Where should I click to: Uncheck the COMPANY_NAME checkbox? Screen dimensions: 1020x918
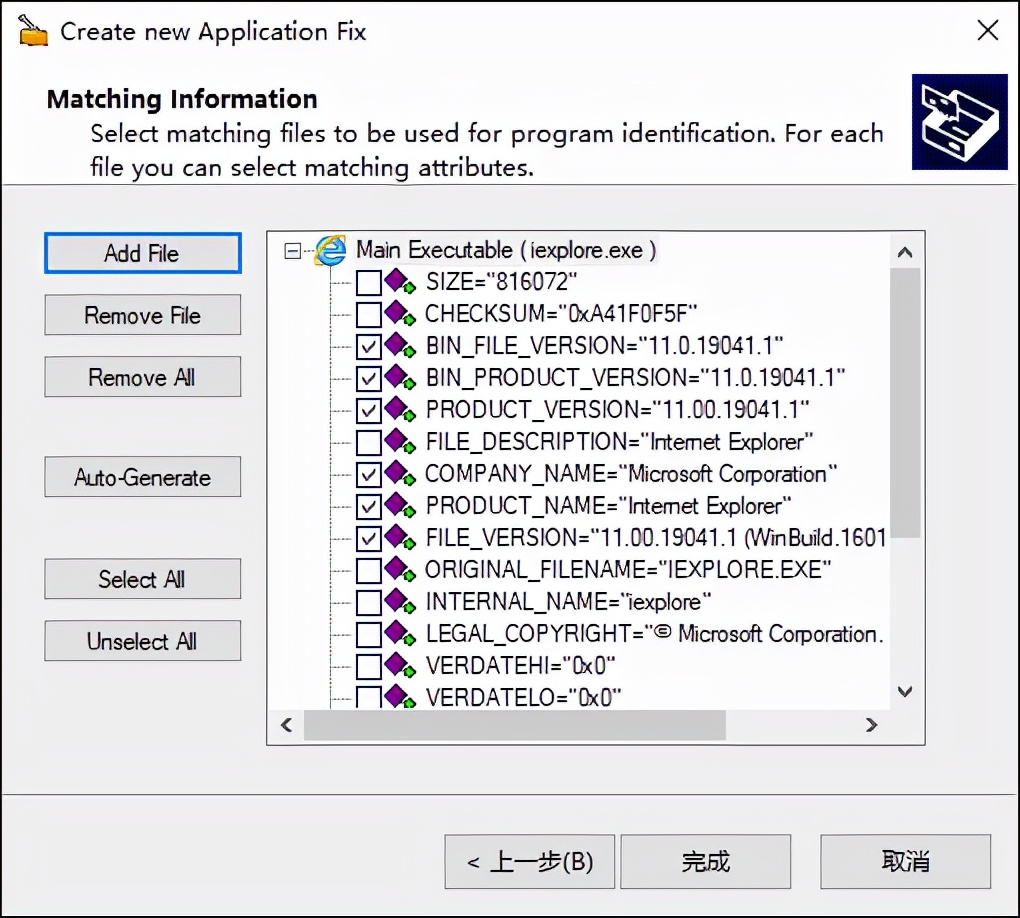point(369,474)
